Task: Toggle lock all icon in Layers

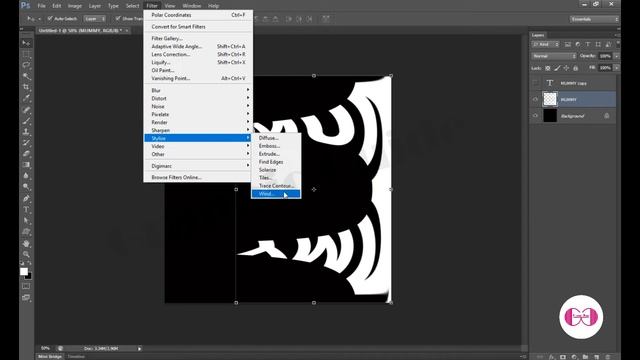Action: [576, 68]
